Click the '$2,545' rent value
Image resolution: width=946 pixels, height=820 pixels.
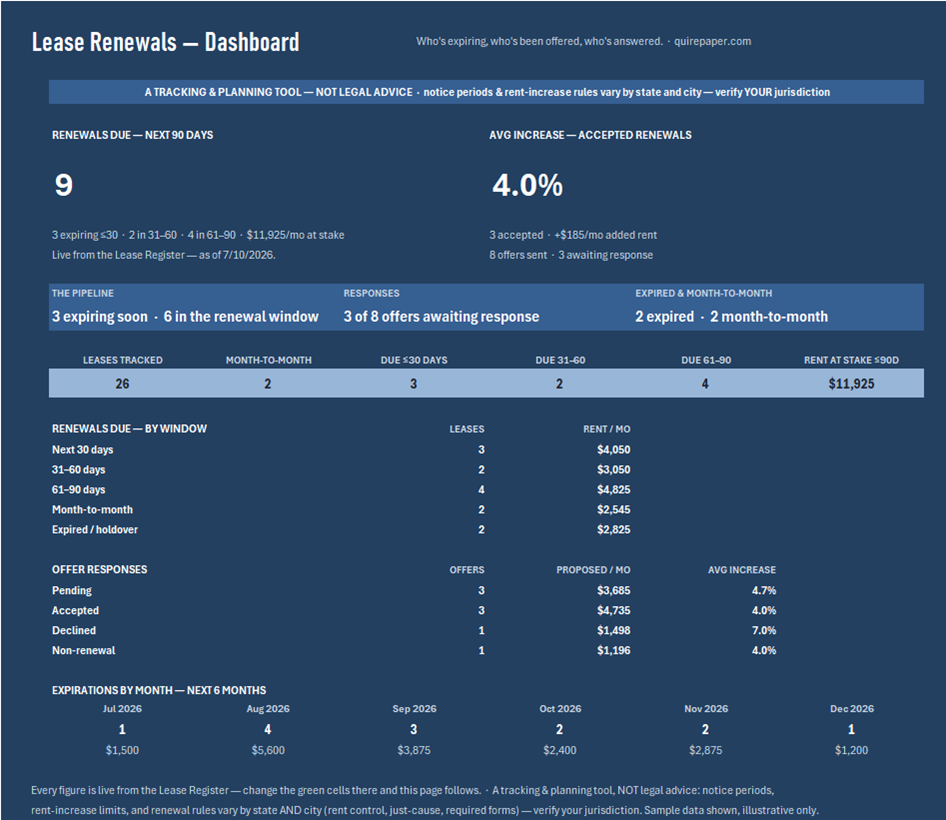tap(614, 509)
